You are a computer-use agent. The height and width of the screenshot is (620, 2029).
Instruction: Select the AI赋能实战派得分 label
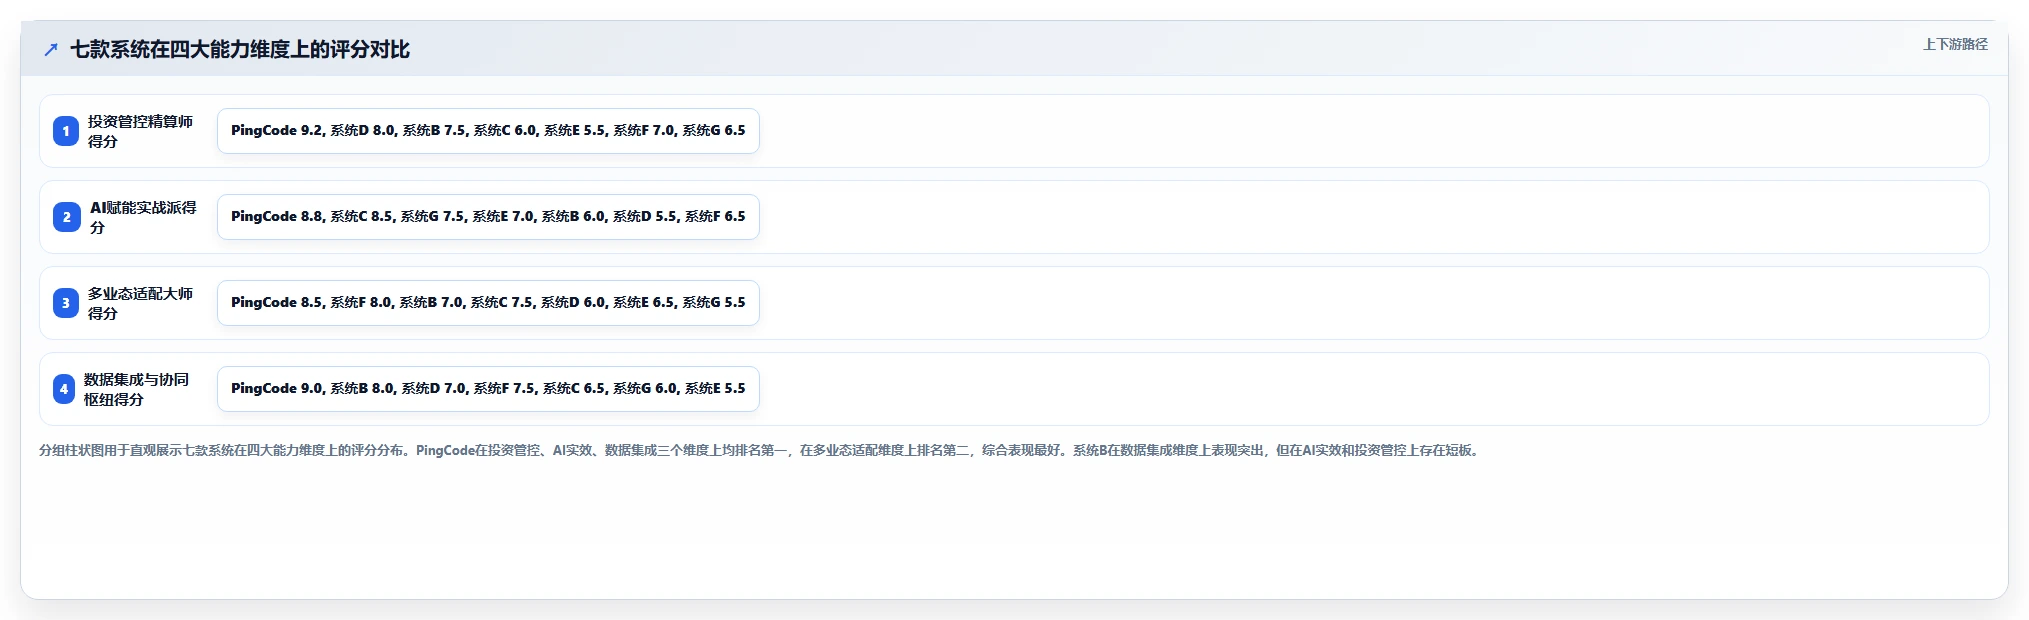[143, 217]
